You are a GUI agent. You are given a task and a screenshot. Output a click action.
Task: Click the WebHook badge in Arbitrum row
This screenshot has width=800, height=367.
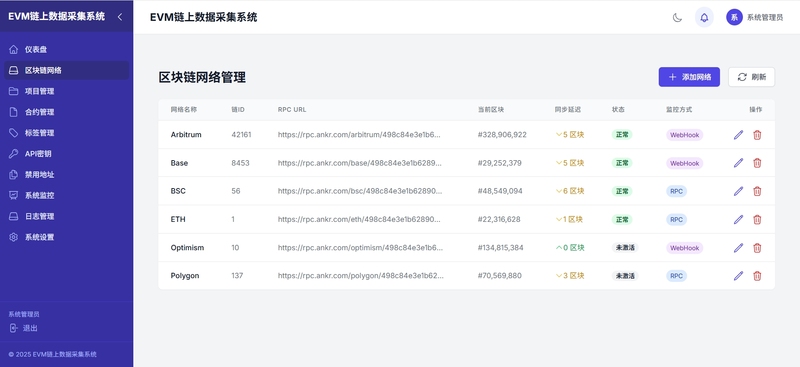click(684, 135)
